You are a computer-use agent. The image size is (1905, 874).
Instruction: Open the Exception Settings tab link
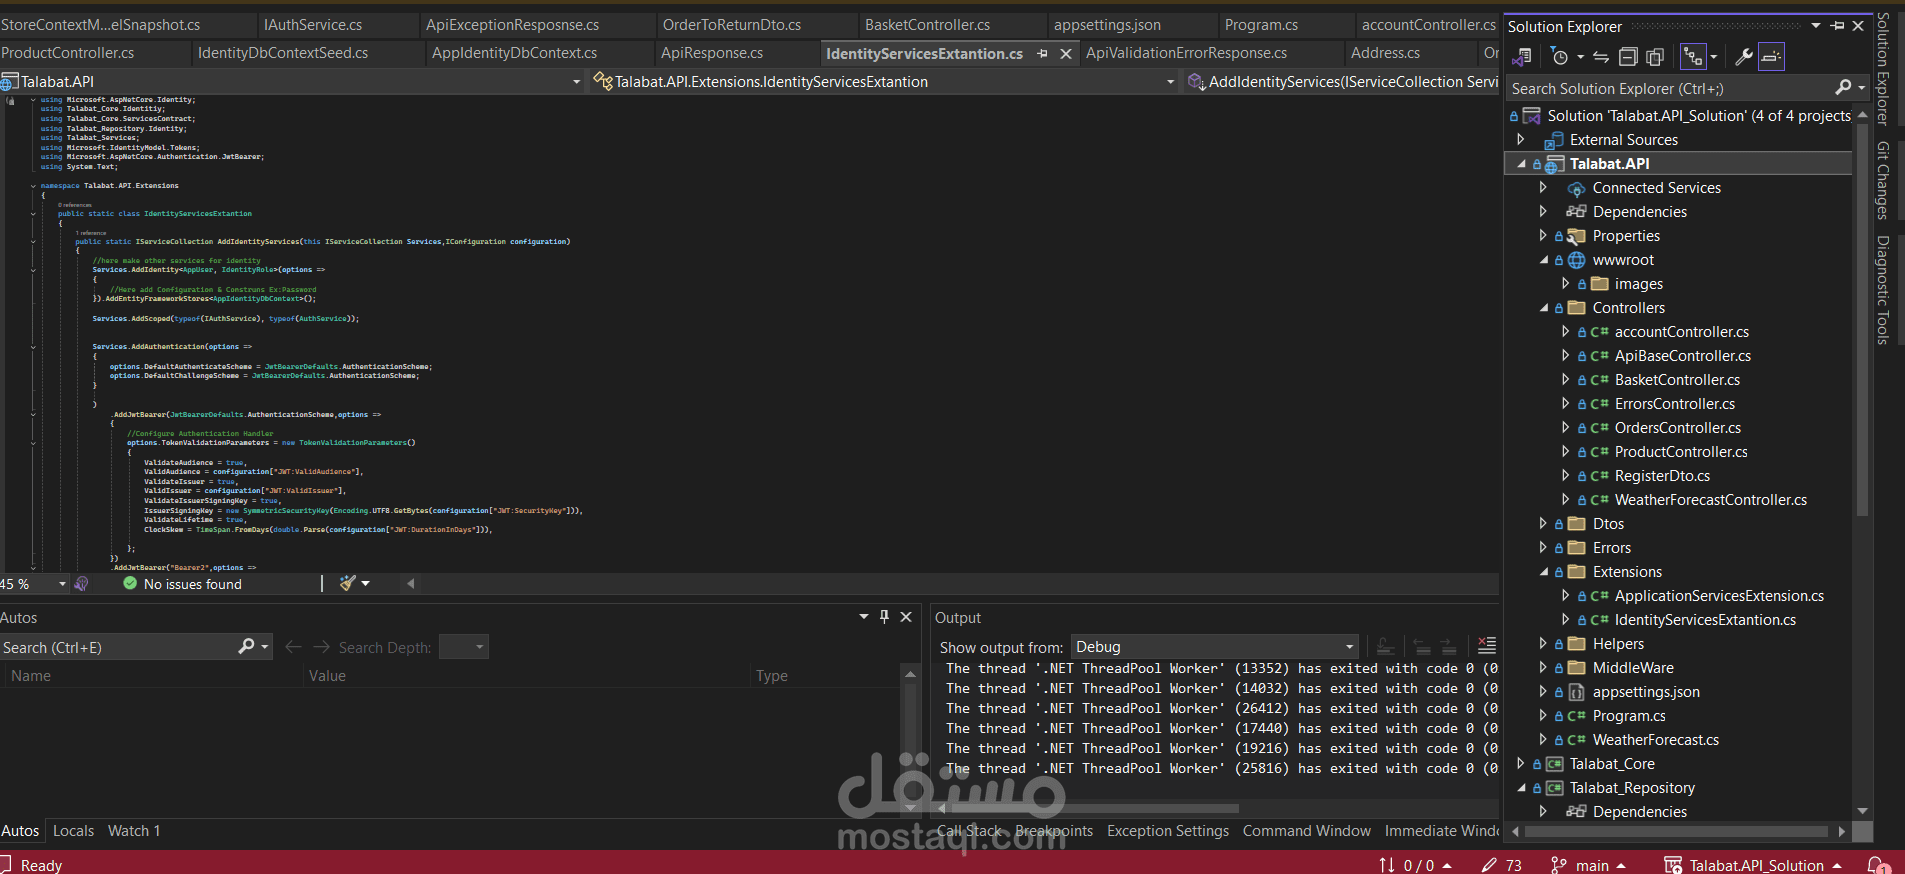(x=1168, y=831)
